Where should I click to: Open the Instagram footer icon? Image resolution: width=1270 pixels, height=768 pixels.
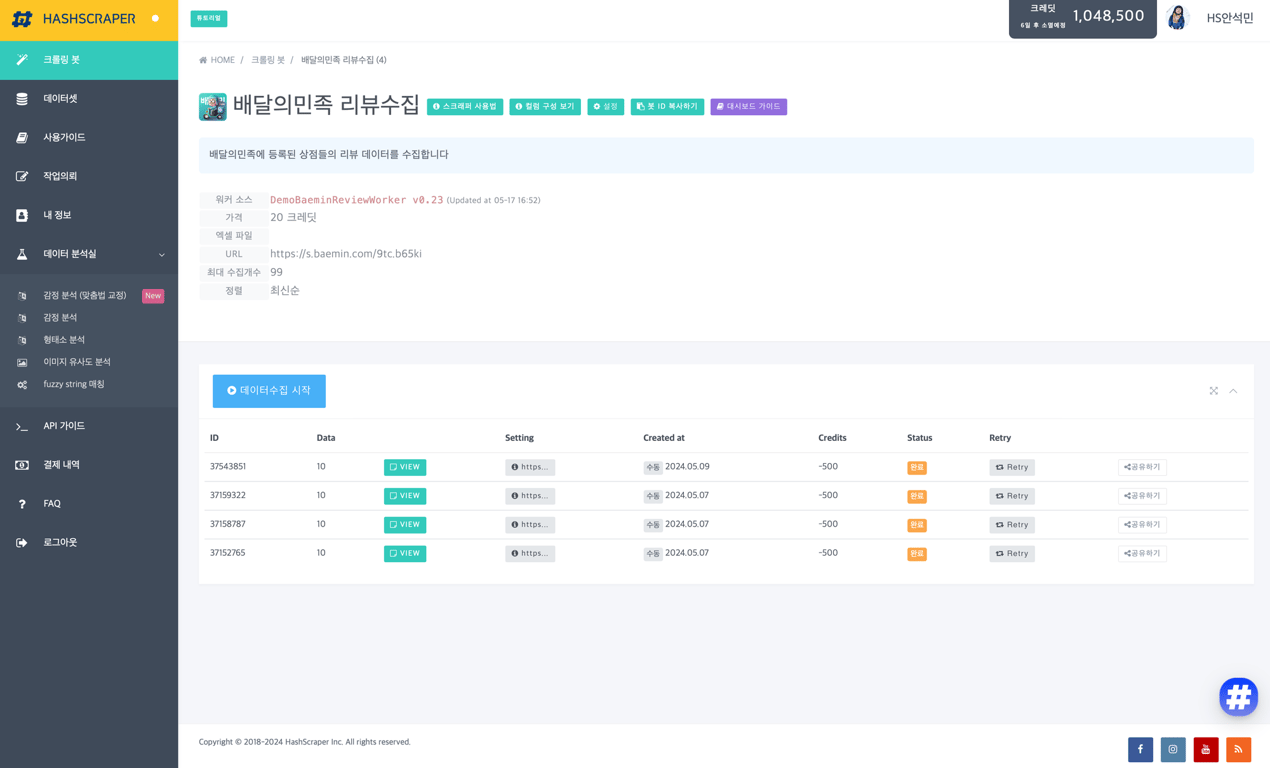(1173, 750)
